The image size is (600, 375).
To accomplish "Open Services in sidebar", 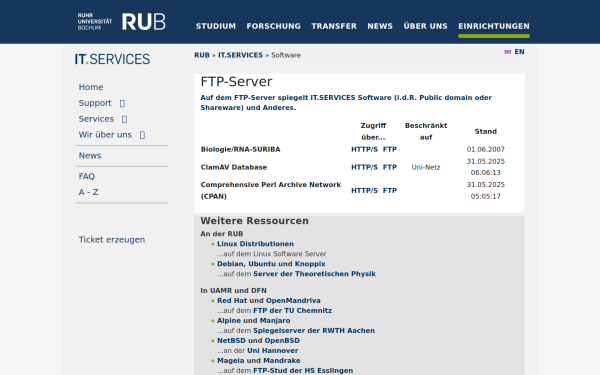I will click(x=96, y=119).
